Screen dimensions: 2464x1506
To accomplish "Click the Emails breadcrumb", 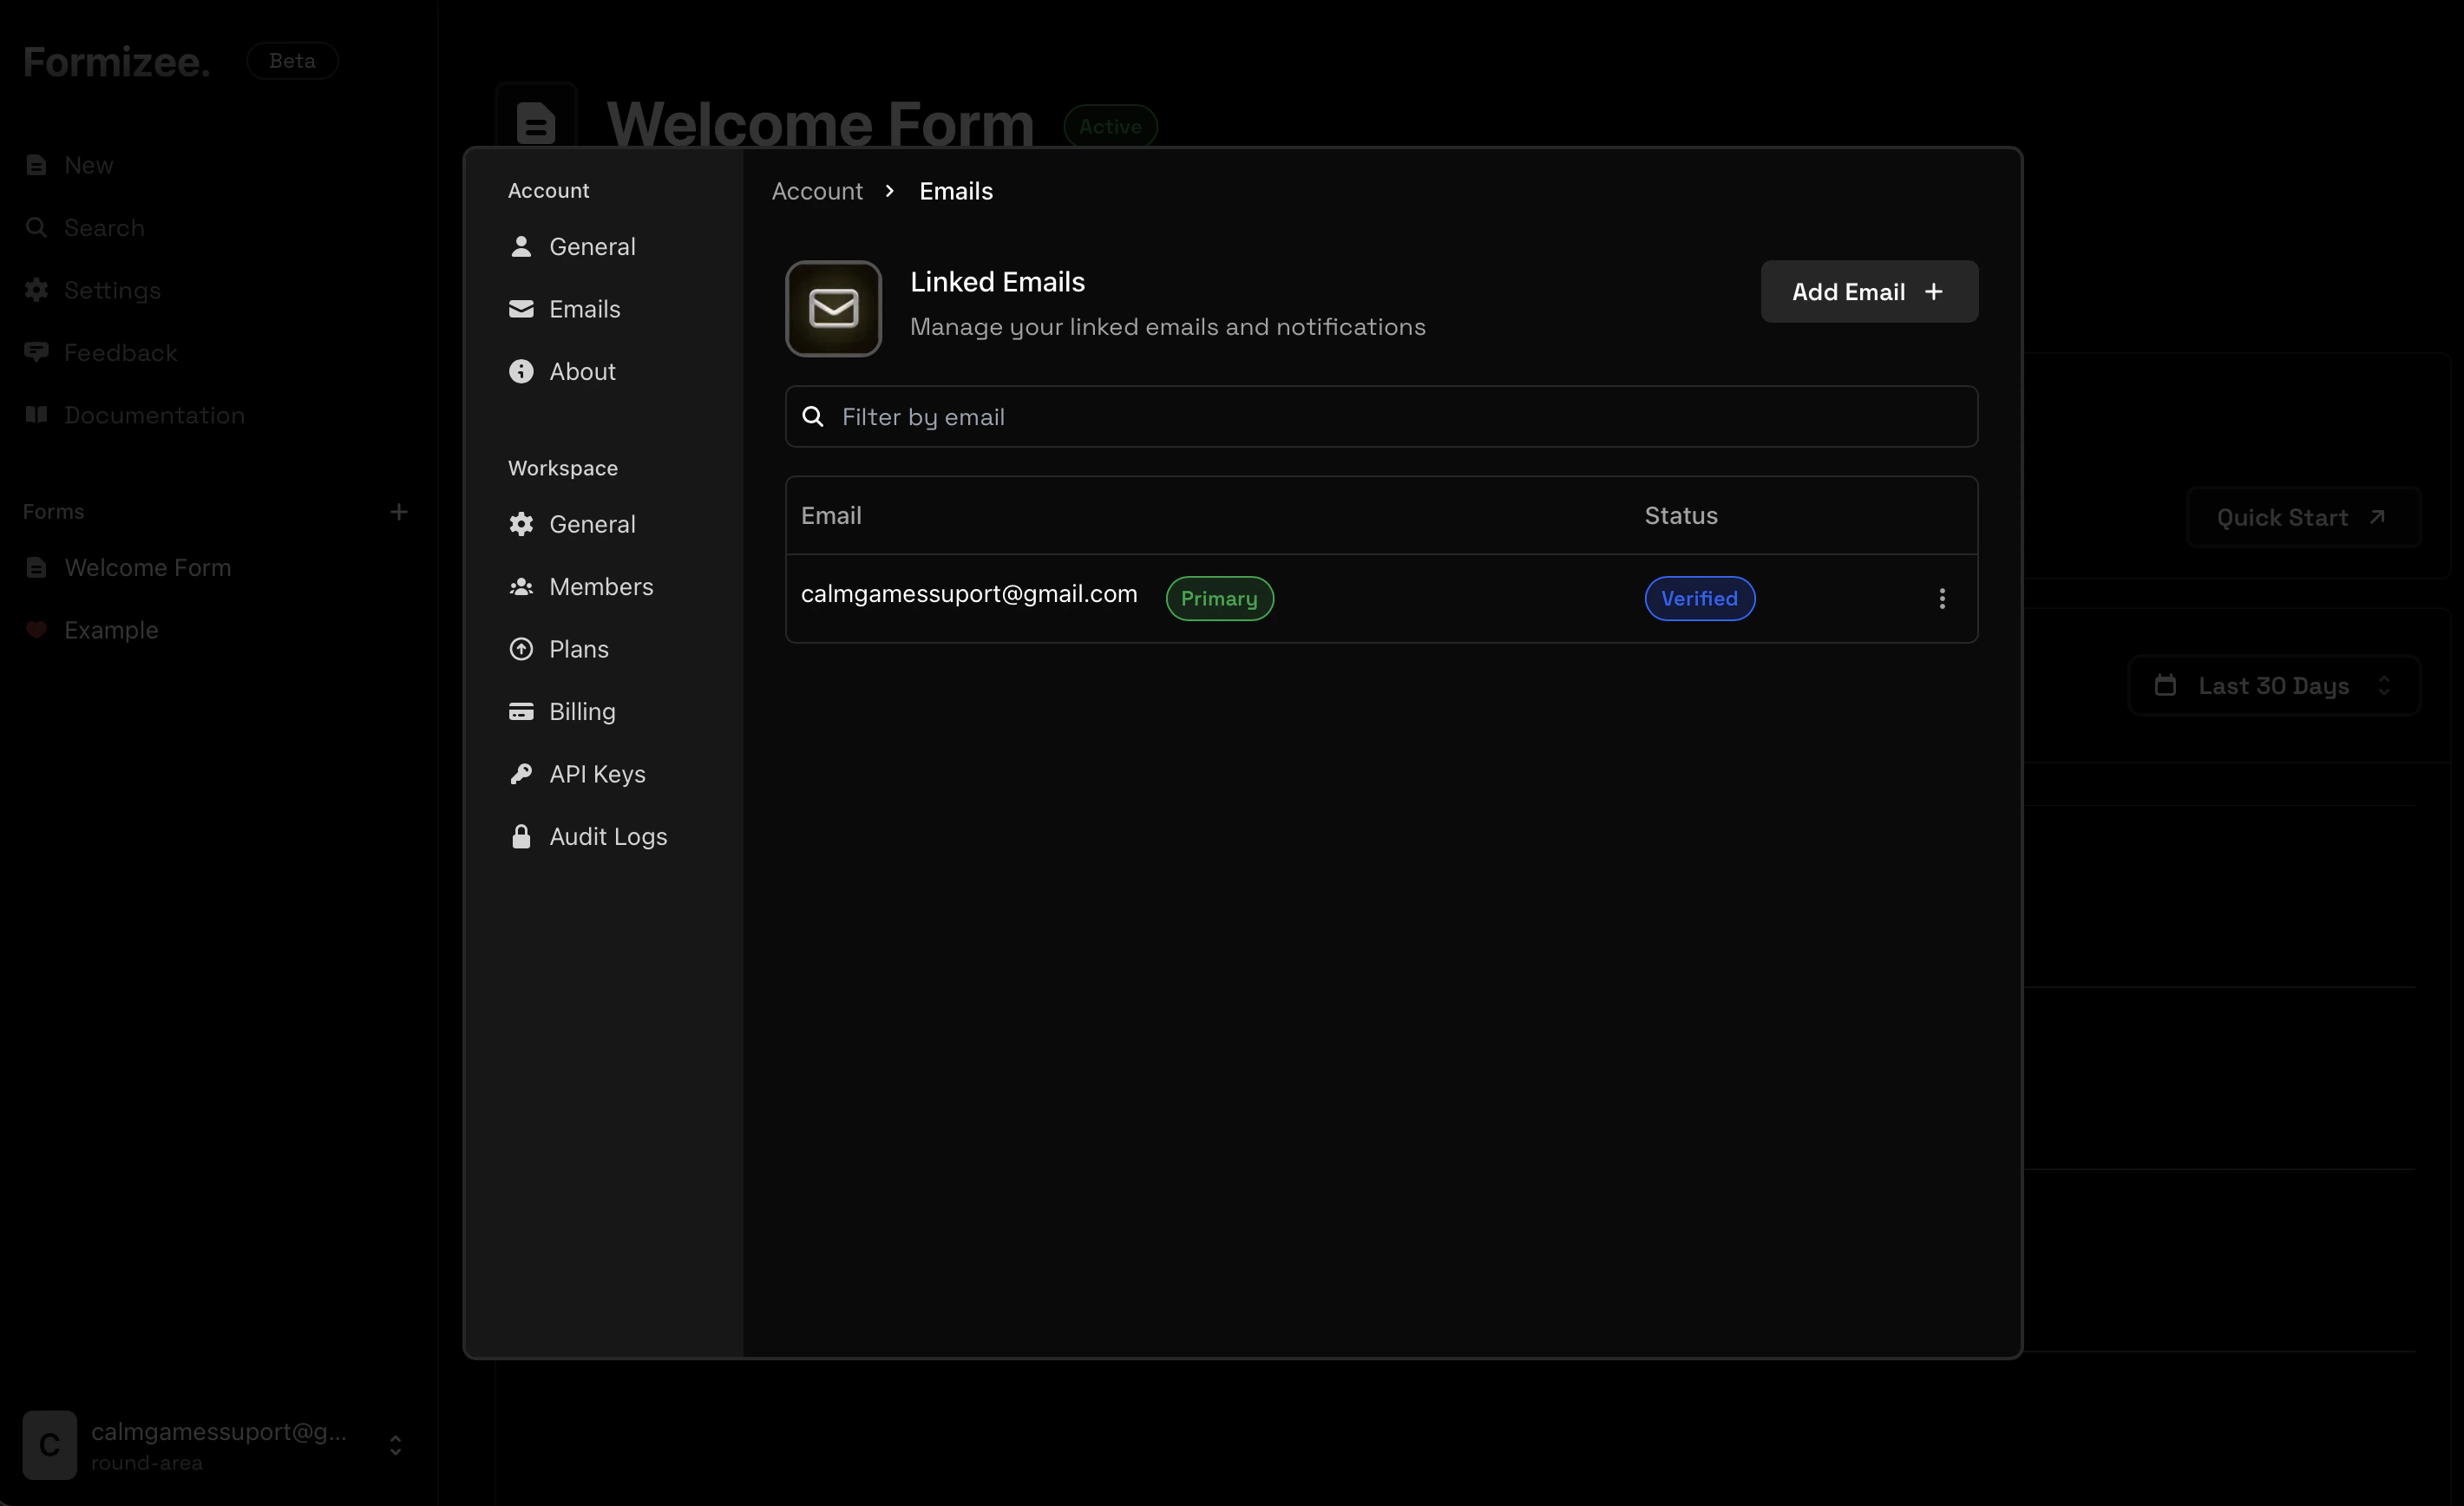I will click(x=956, y=191).
